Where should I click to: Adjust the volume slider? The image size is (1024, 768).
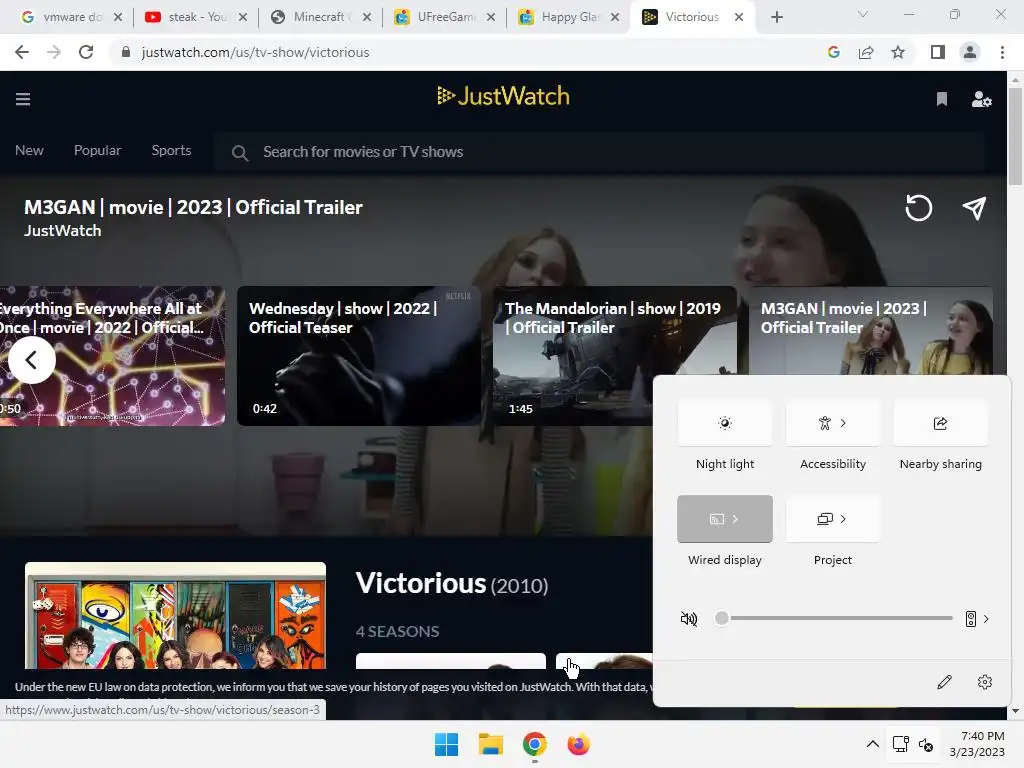pos(836,618)
